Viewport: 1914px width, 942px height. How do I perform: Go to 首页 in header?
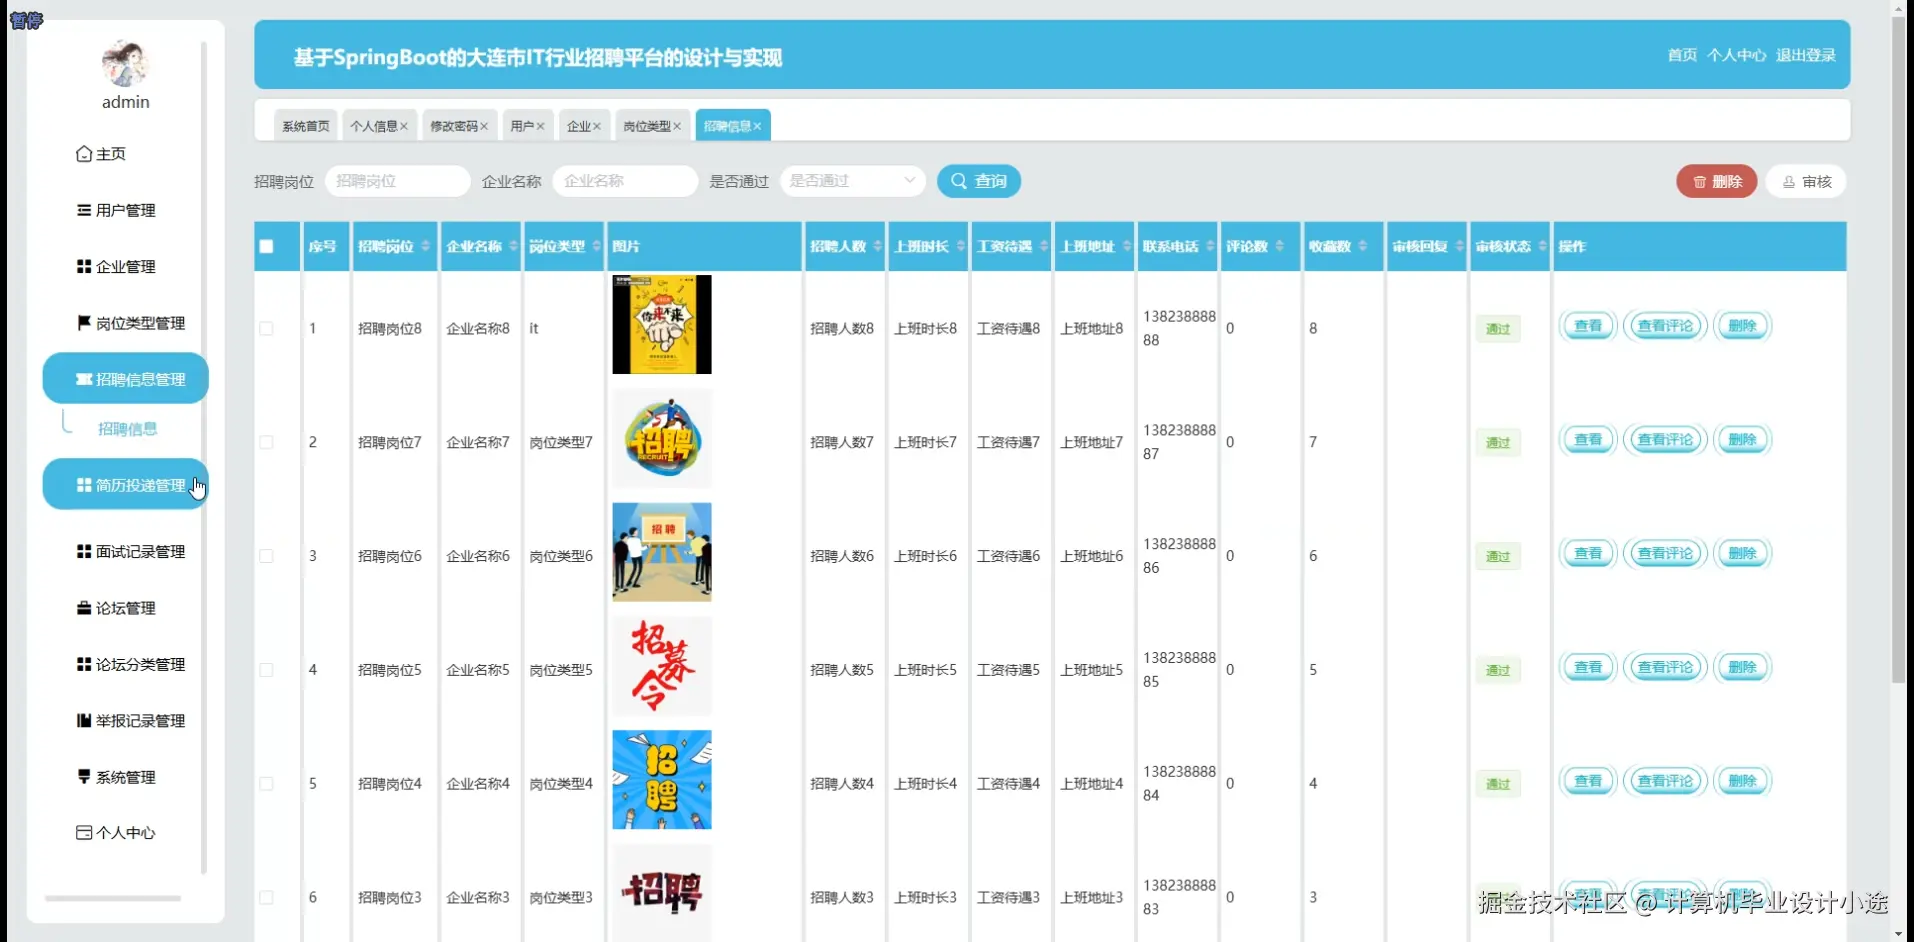1682,55
